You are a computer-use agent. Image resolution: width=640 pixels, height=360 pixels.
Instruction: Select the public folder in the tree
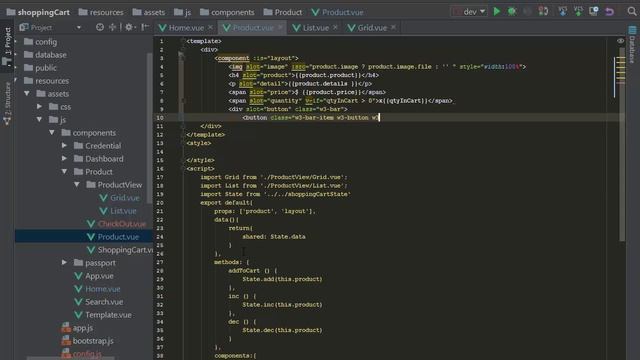[x=40, y=68]
